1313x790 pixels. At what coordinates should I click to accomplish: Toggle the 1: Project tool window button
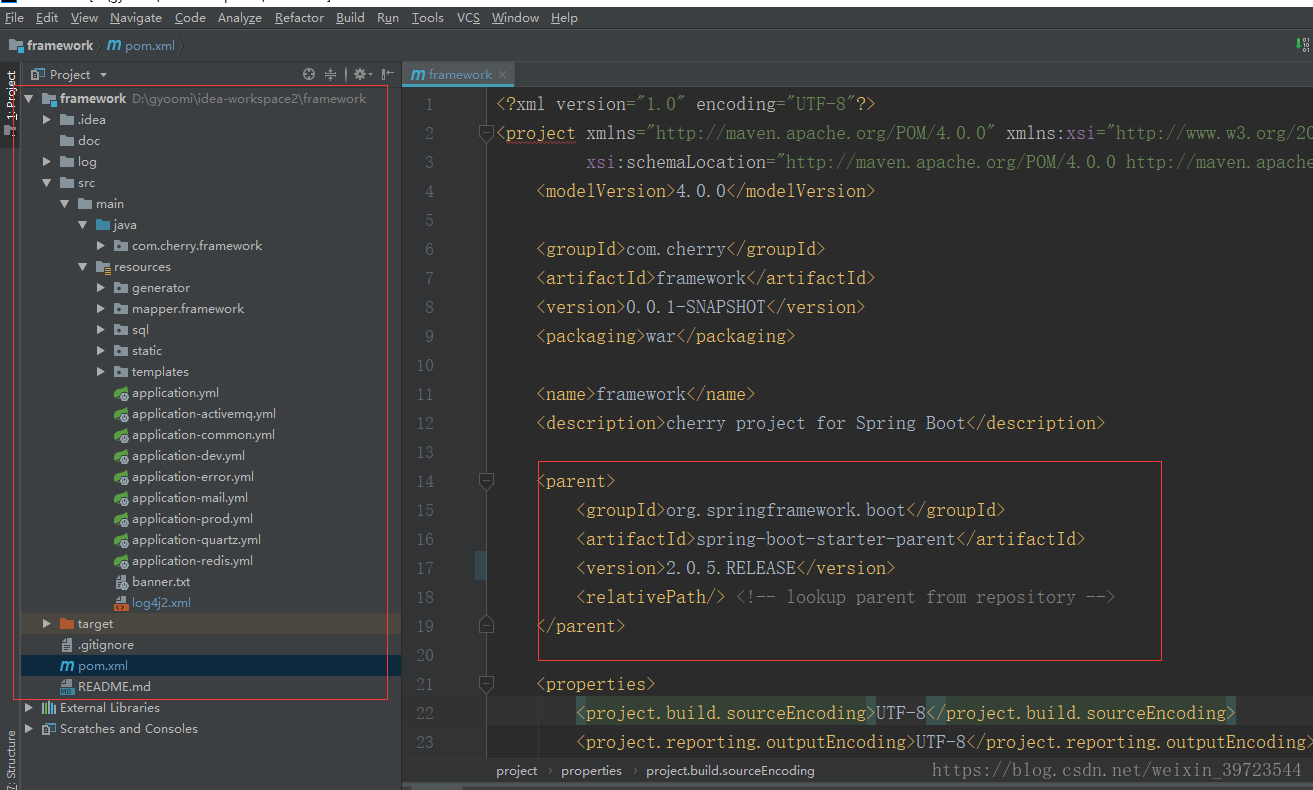point(11,100)
